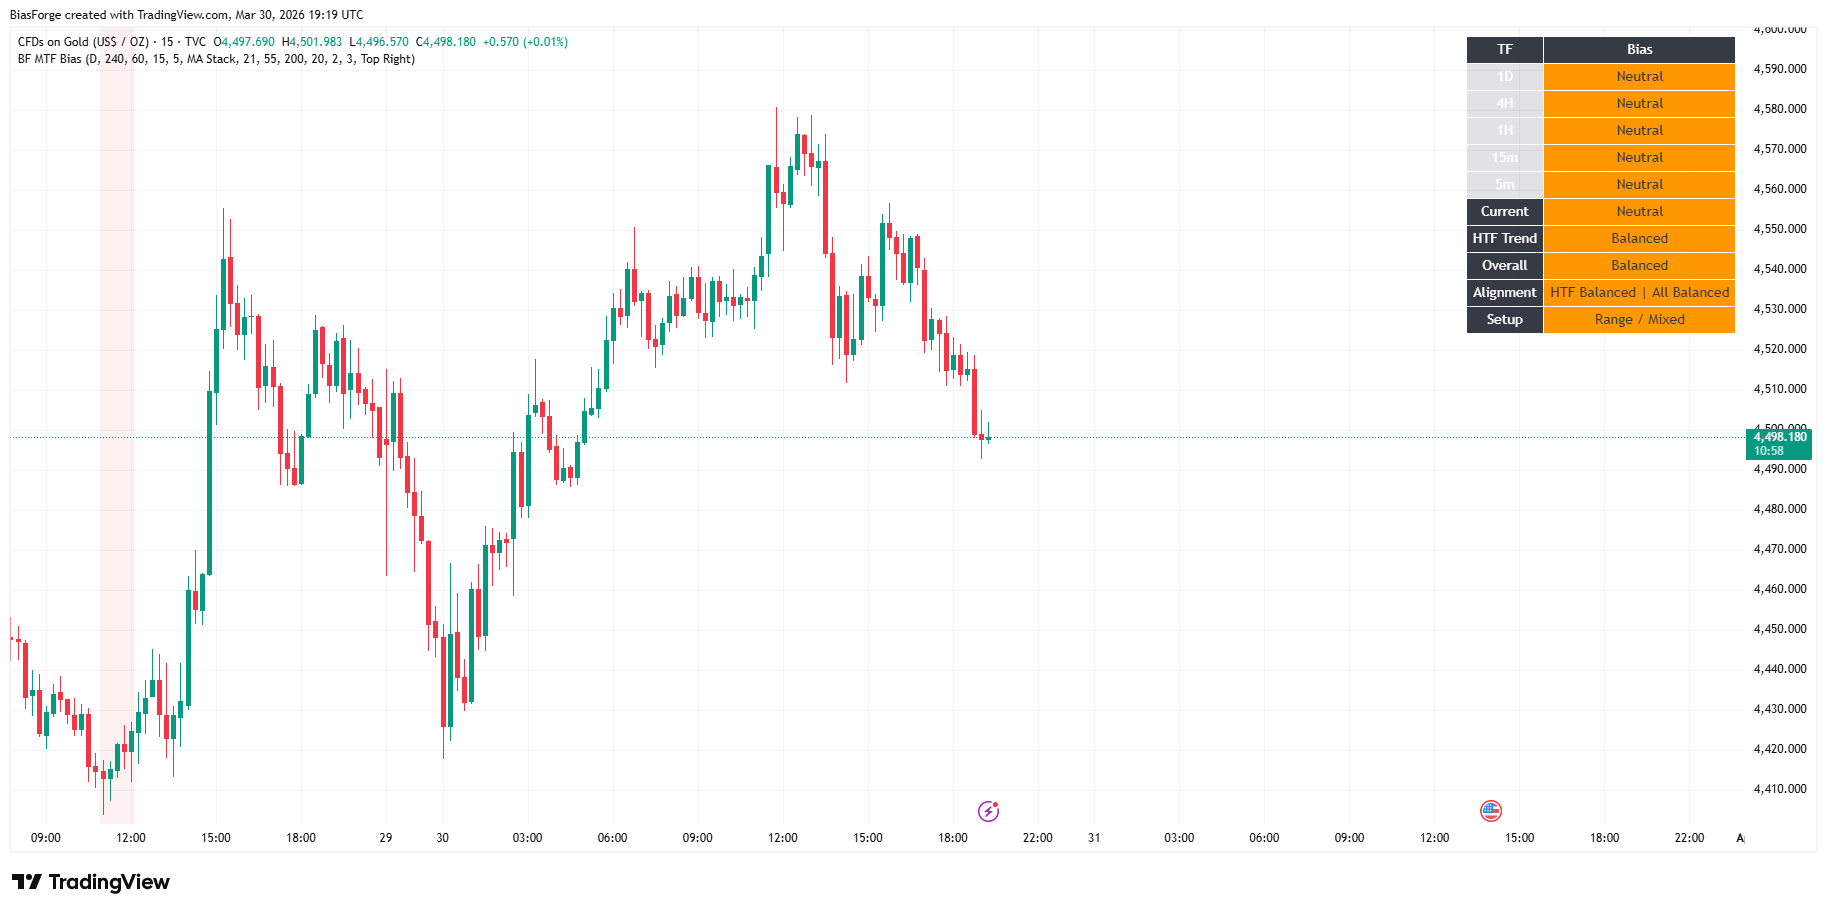Toggle the 1D Neutral bias row

coord(1639,76)
